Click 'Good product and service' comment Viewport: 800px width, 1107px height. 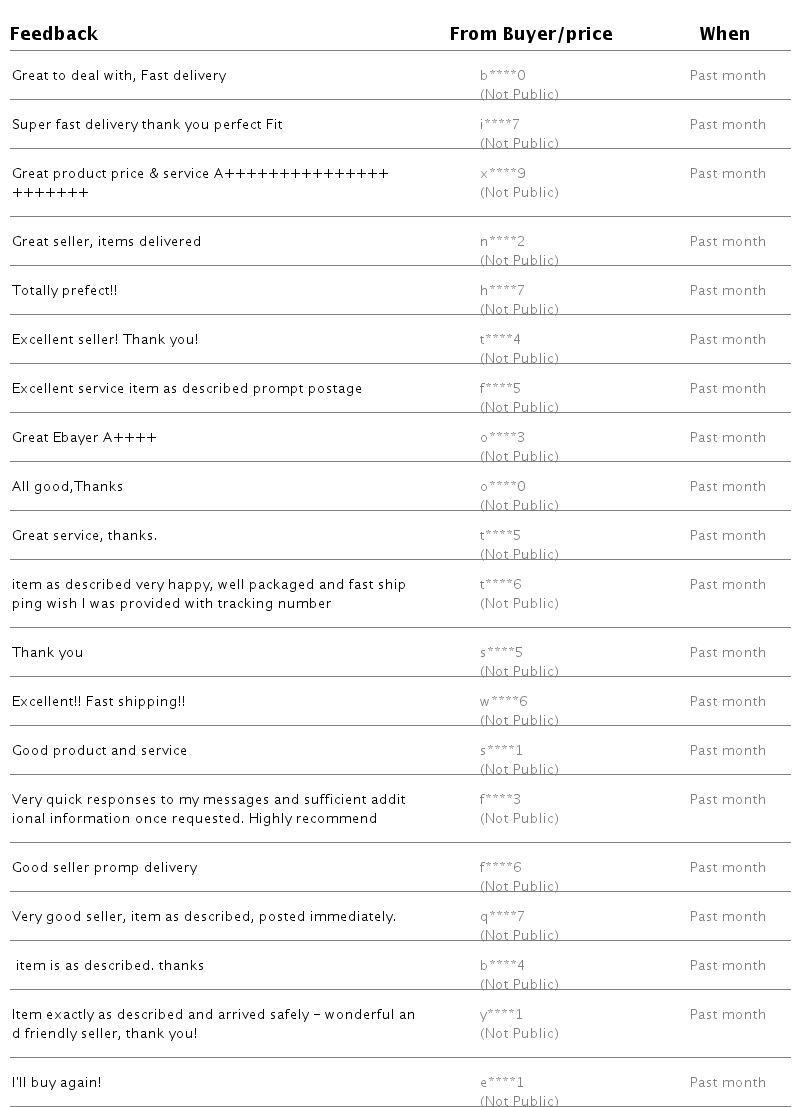pyautogui.click(x=99, y=750)
